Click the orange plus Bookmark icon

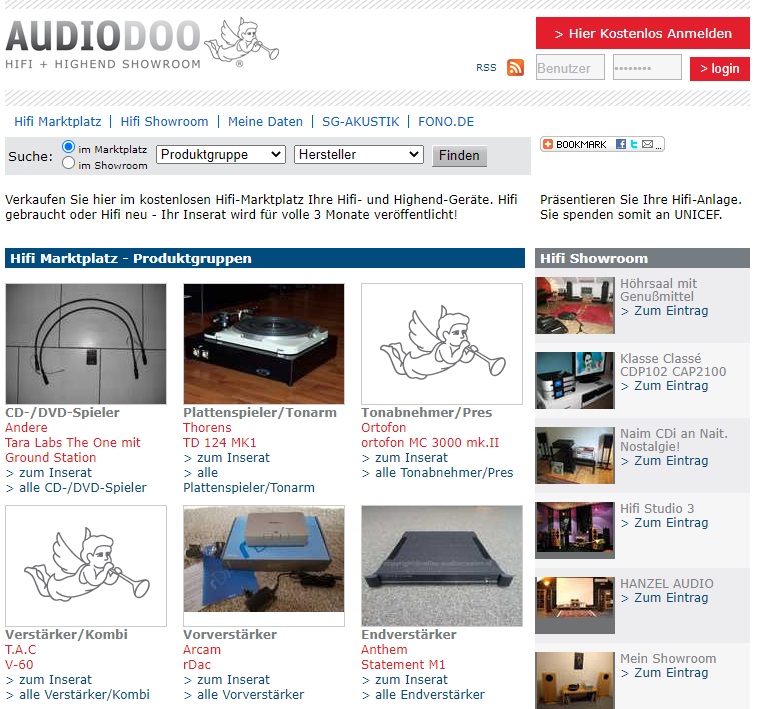pos(548,144)
